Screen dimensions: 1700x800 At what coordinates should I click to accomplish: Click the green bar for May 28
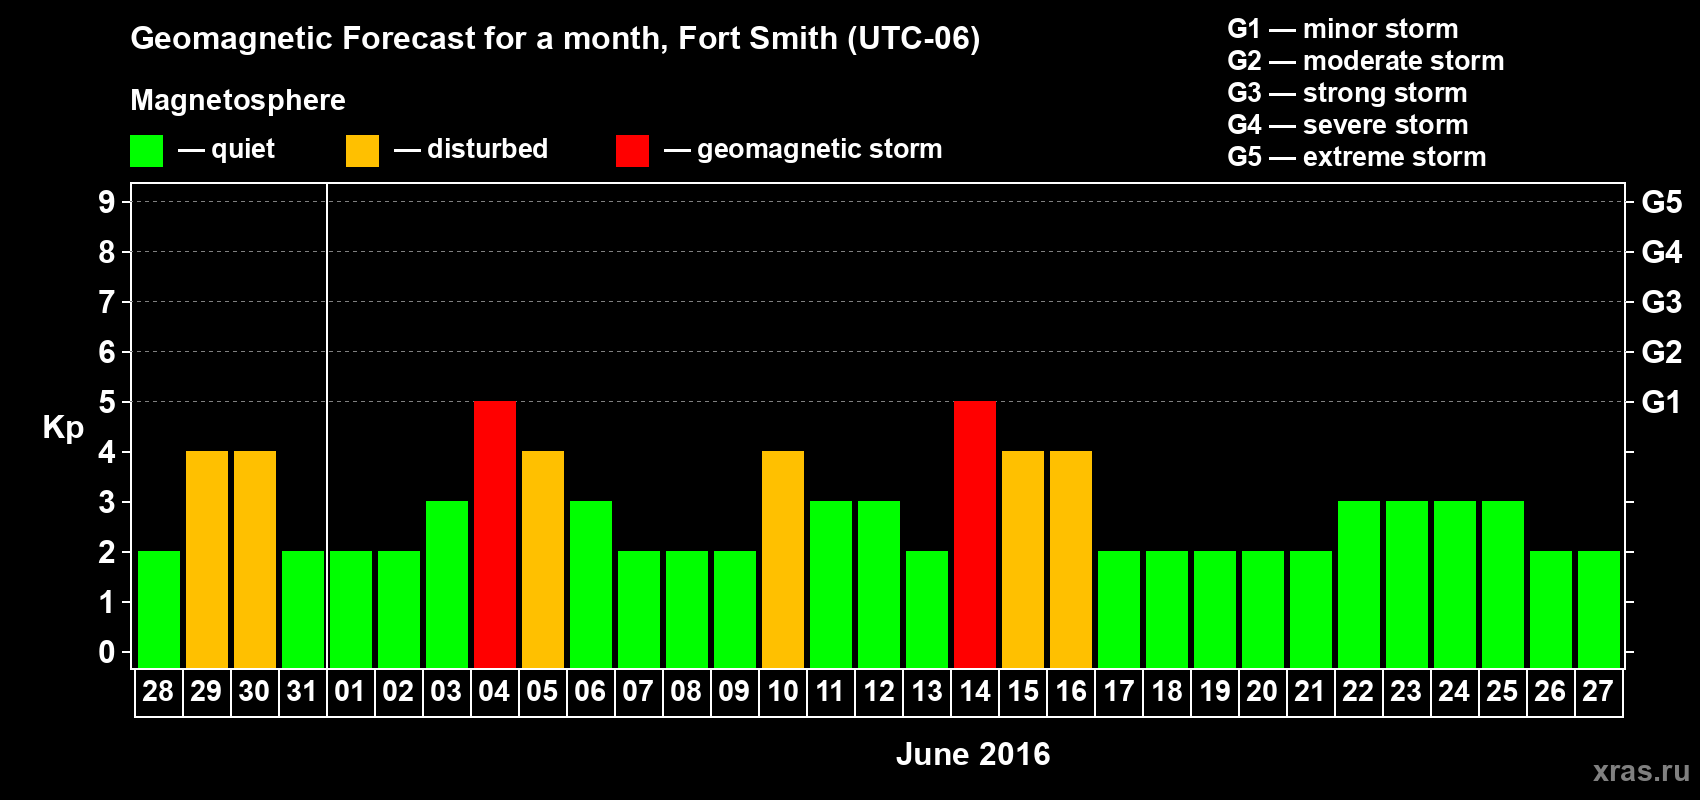(159, 609)
